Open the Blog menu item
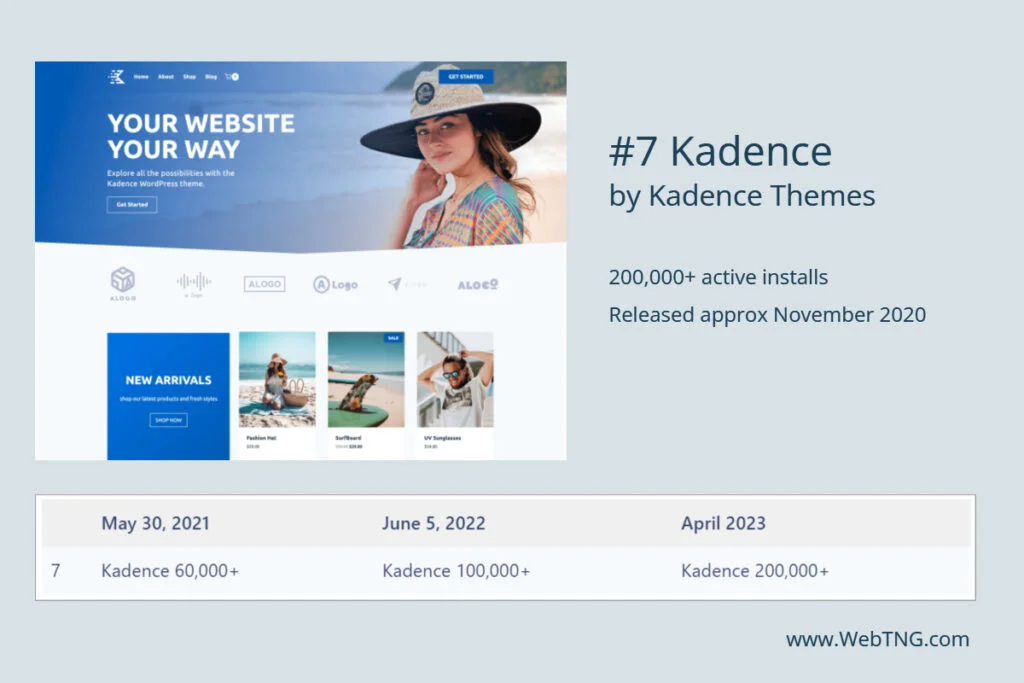Screen dimensions: 1024x683 (x=211, y=77)
